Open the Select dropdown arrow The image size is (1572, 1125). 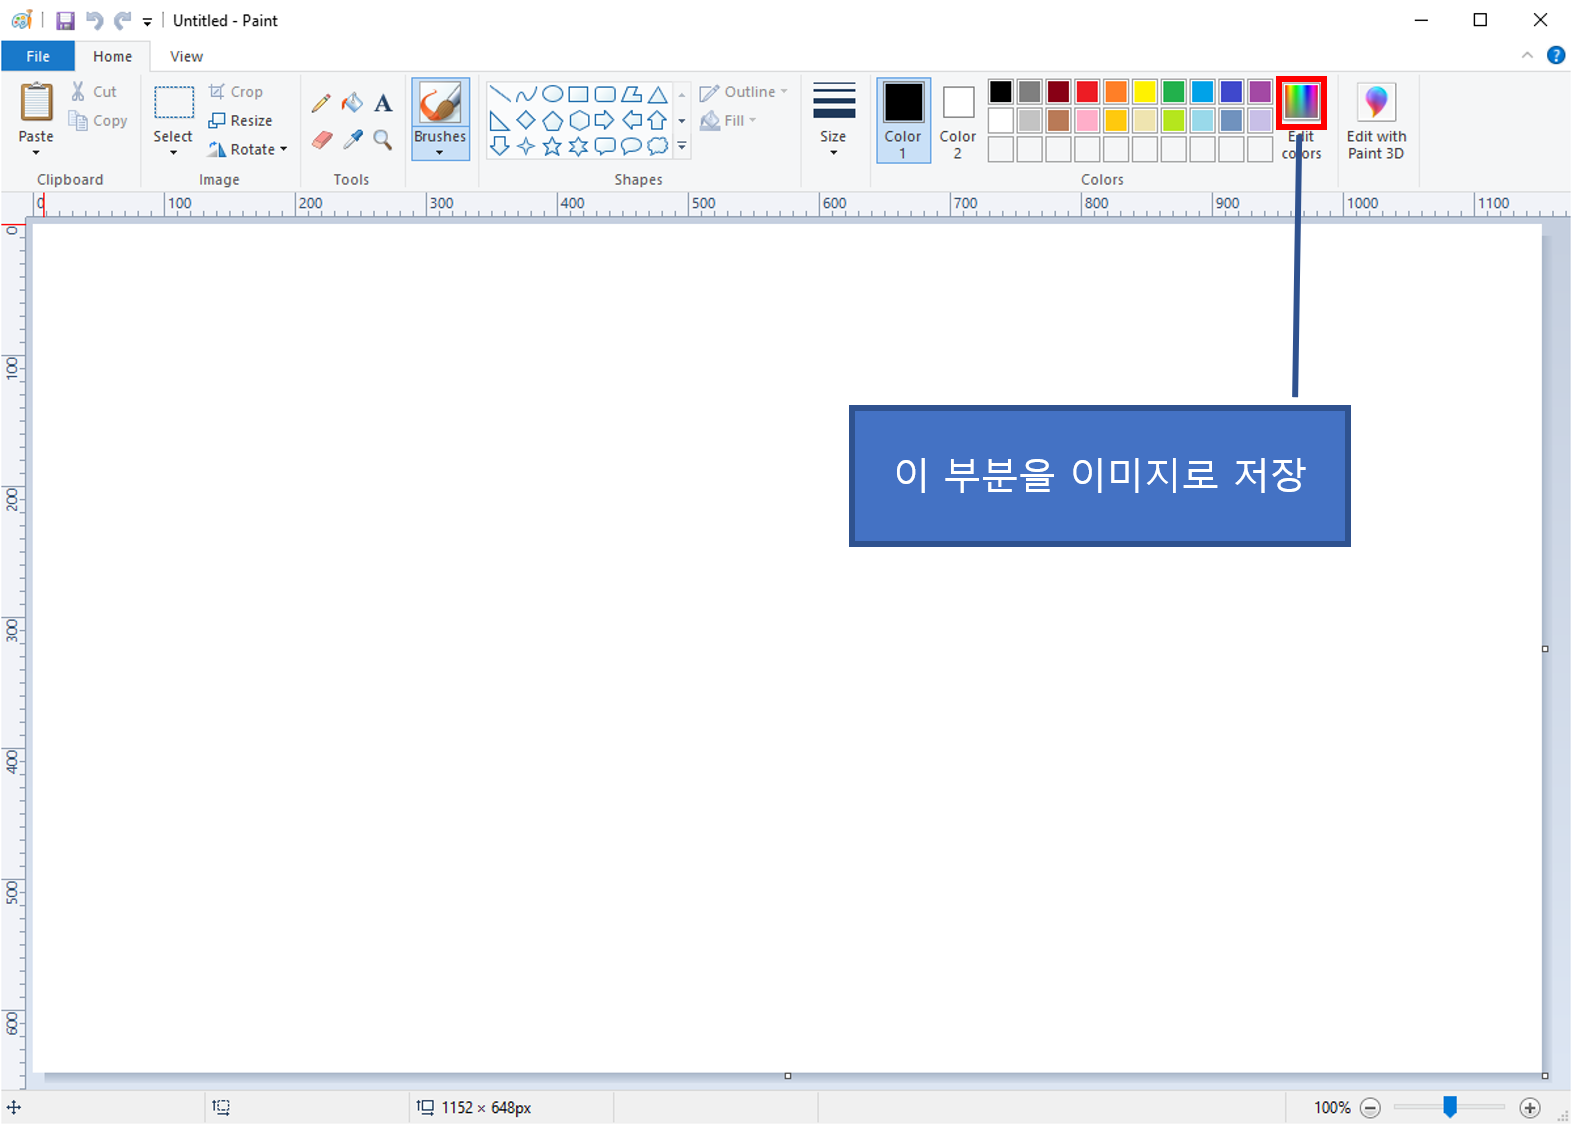pyautogui.click(x=173, y=153)
